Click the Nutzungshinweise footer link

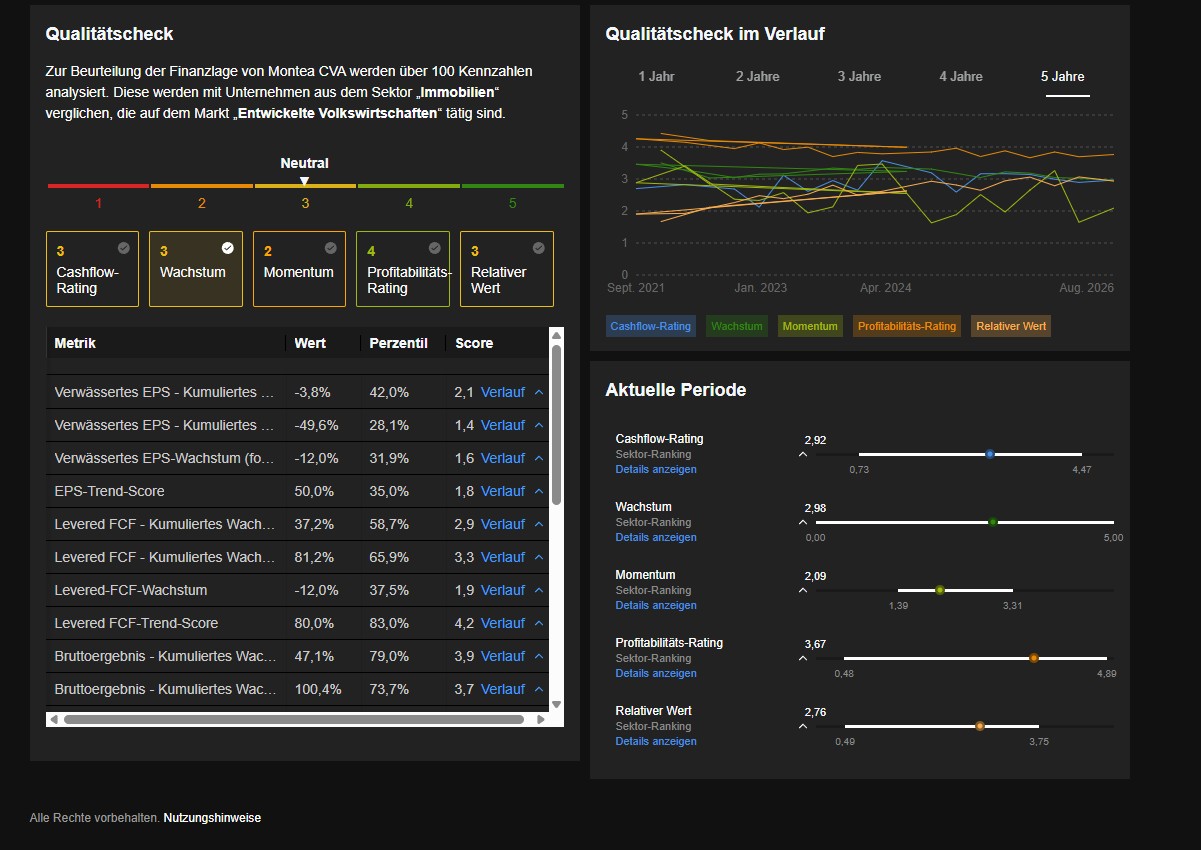[212, 818]
